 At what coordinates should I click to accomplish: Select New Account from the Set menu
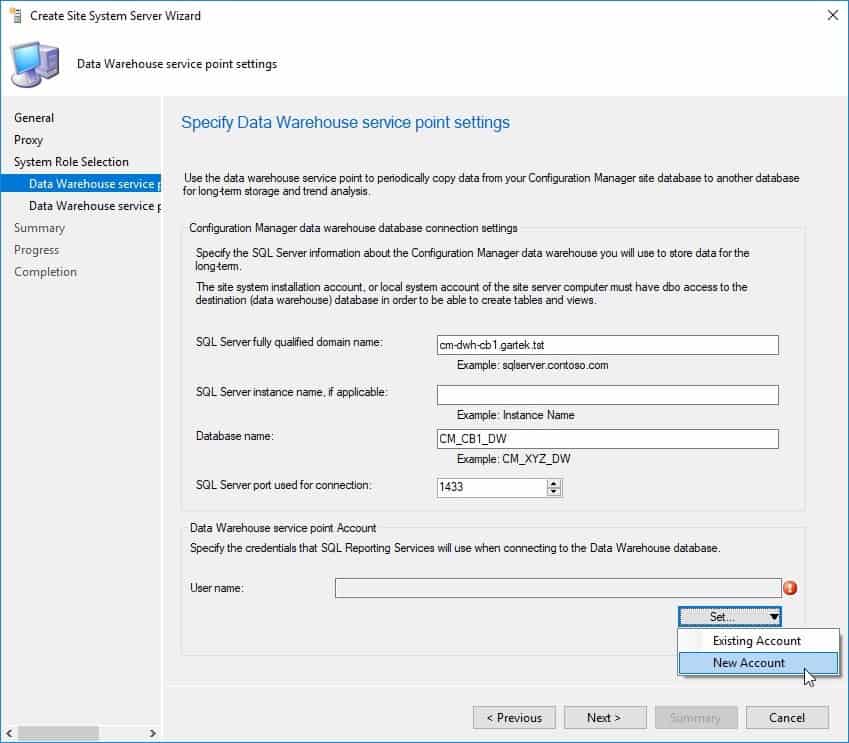coord(748,662)
